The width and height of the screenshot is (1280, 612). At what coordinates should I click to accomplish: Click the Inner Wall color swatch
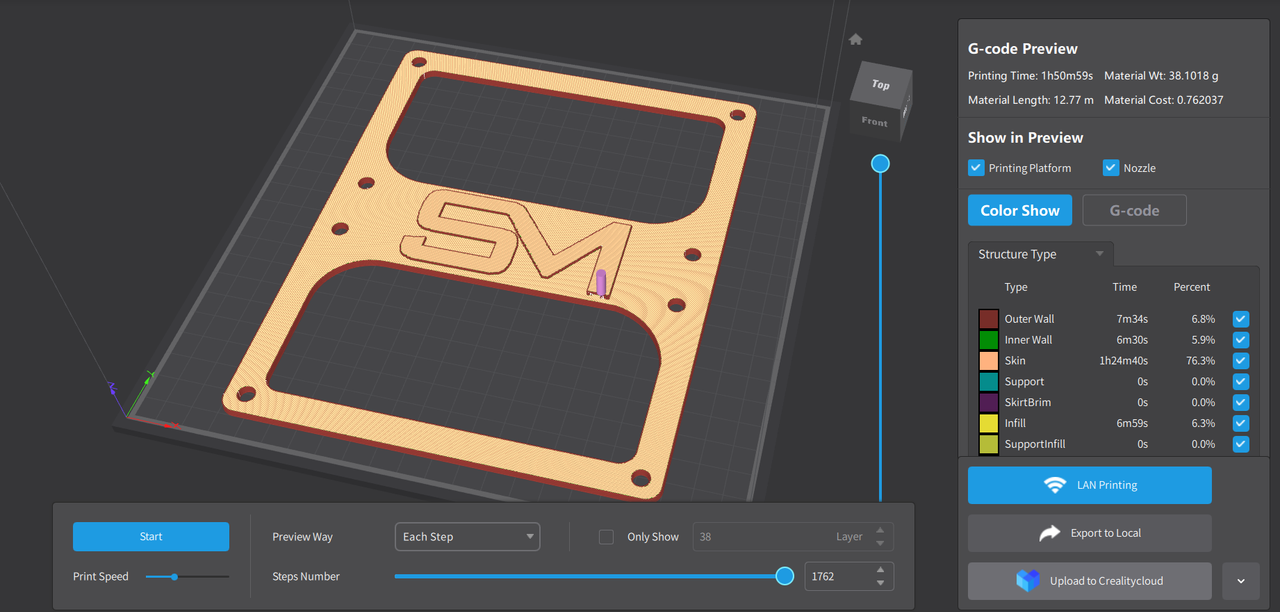pyautogui.click(x=988, y=340)
